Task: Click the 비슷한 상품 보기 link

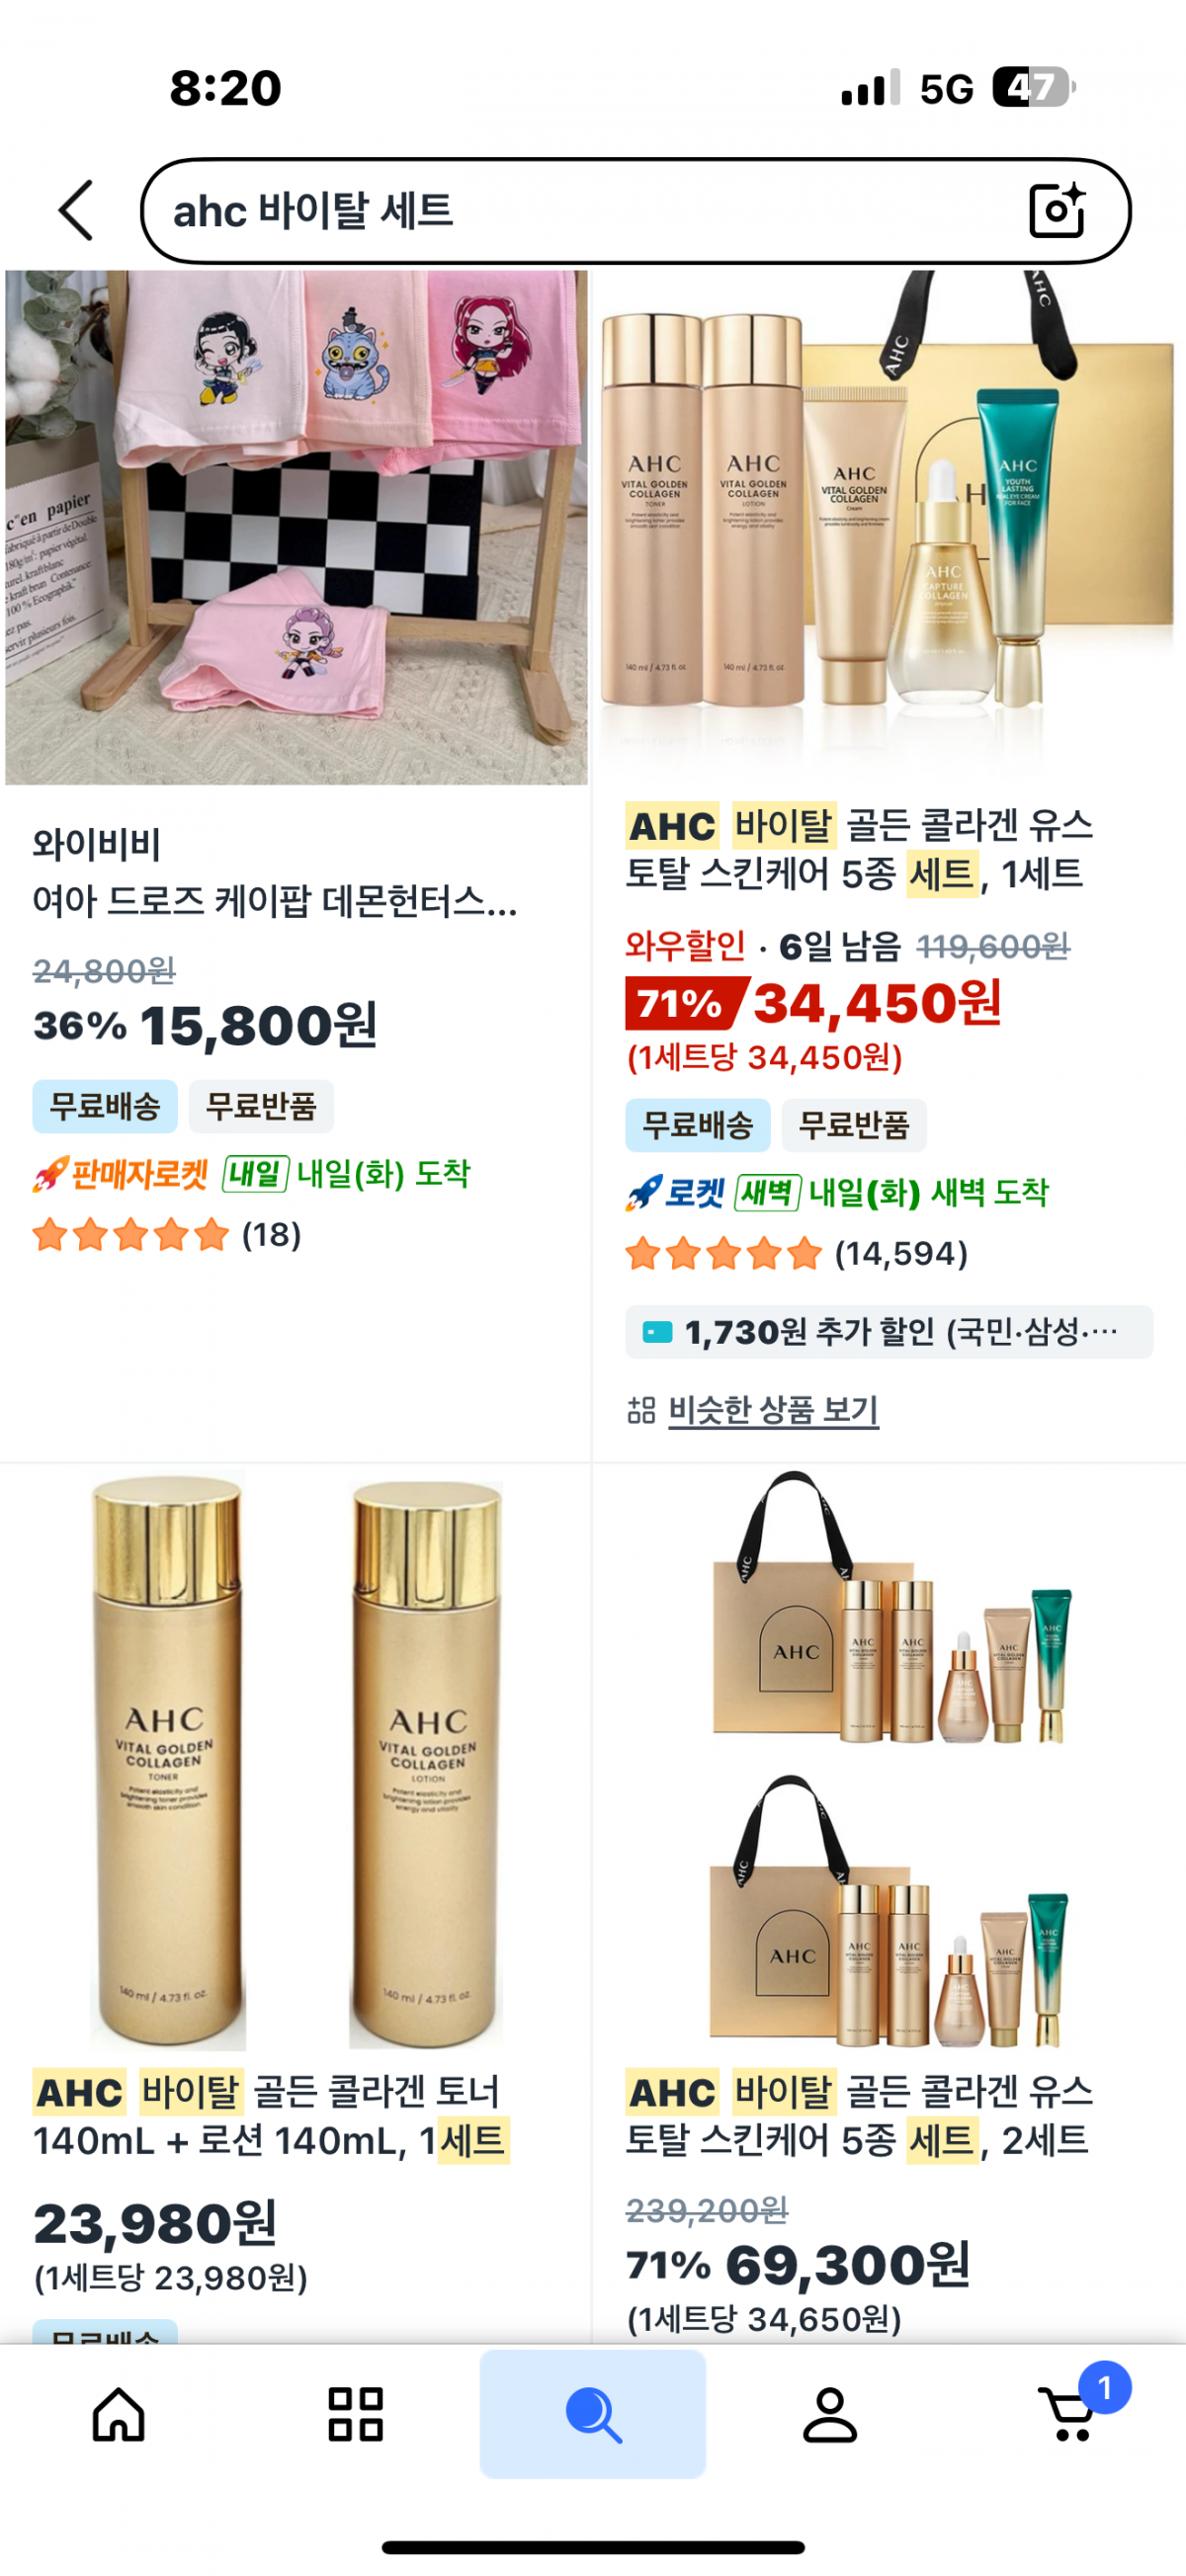Action: (773, 1410)
